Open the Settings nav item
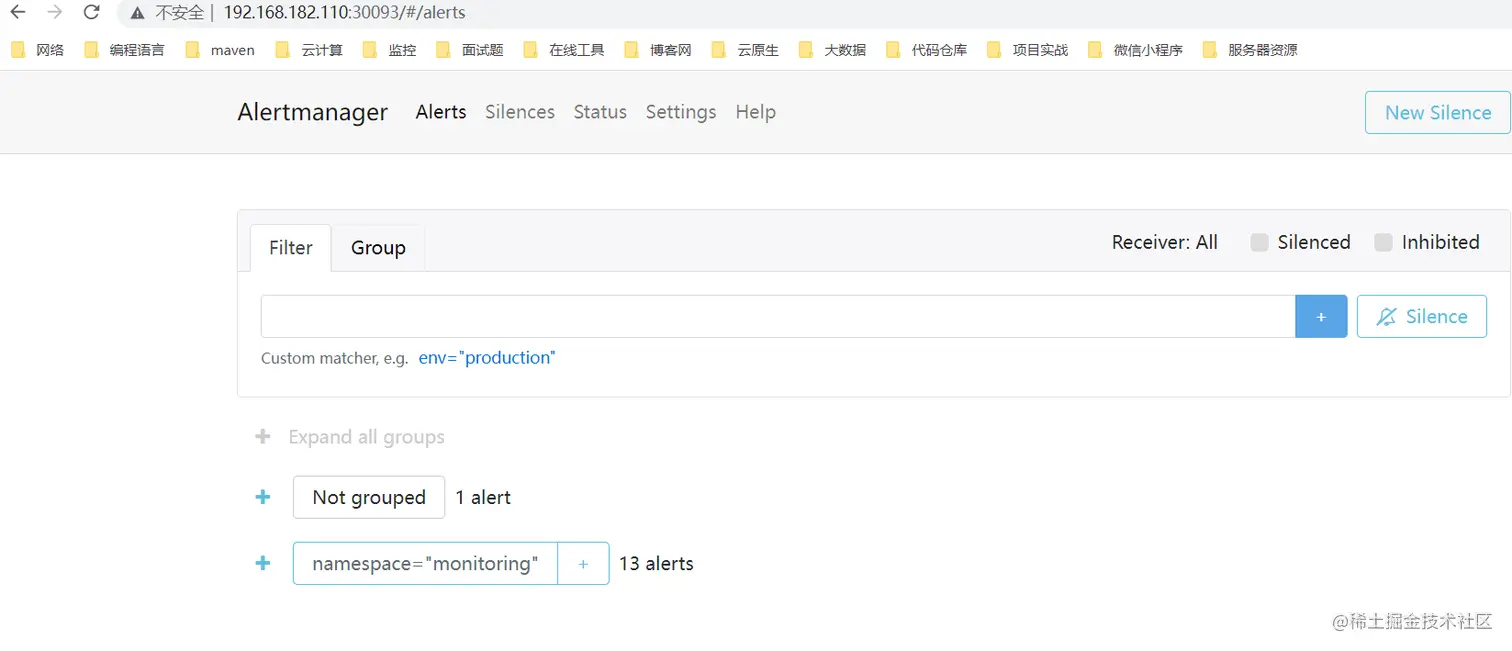Viewport: 1512px width, 651px height. click(x=681, y=112)
